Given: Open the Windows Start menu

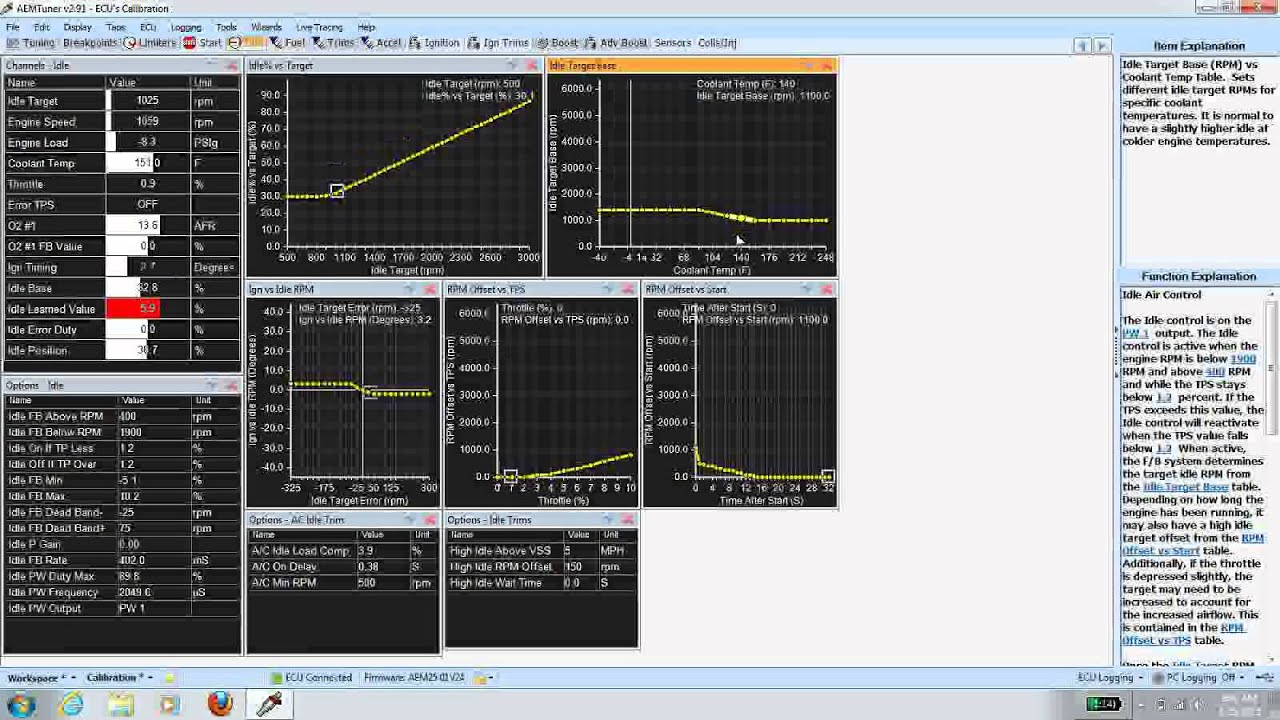Looking at the screenshot, I should [21, 704].
